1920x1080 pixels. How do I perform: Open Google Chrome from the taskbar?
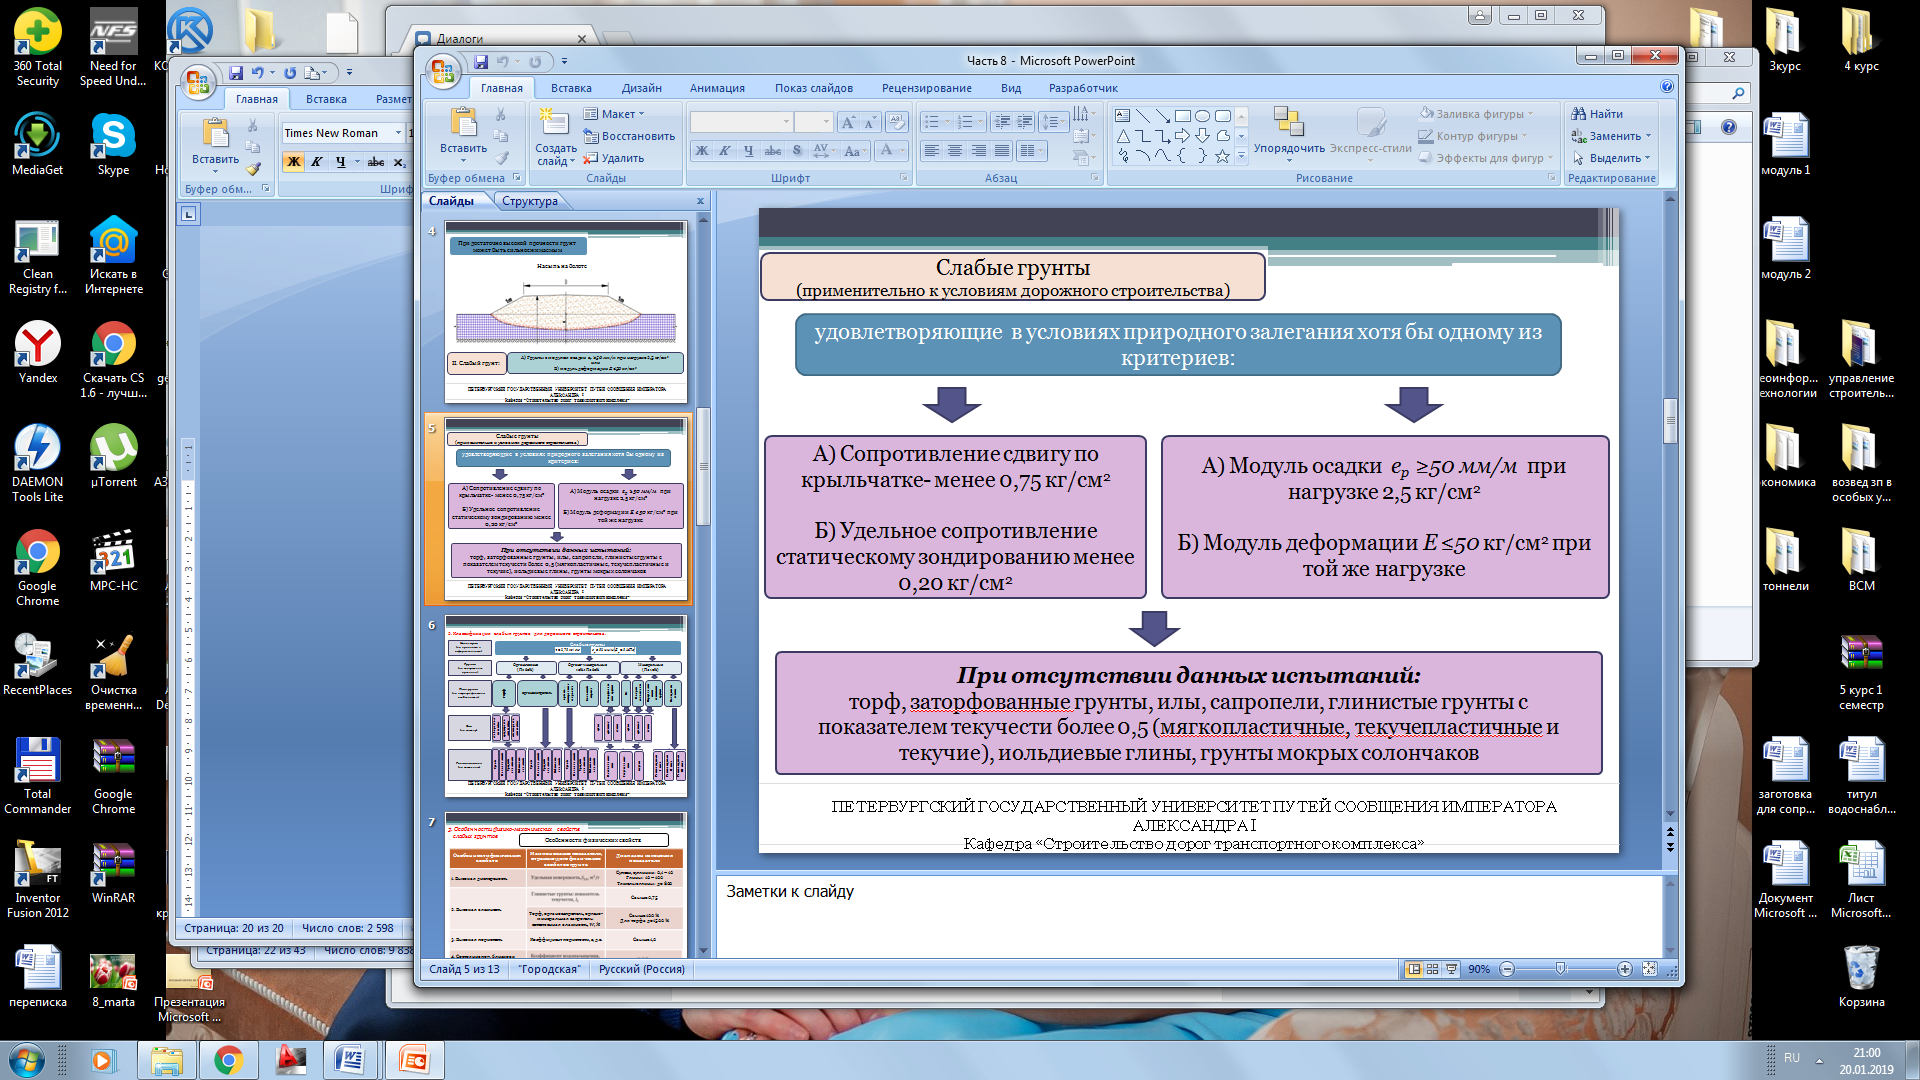(x=228, y=1060)
